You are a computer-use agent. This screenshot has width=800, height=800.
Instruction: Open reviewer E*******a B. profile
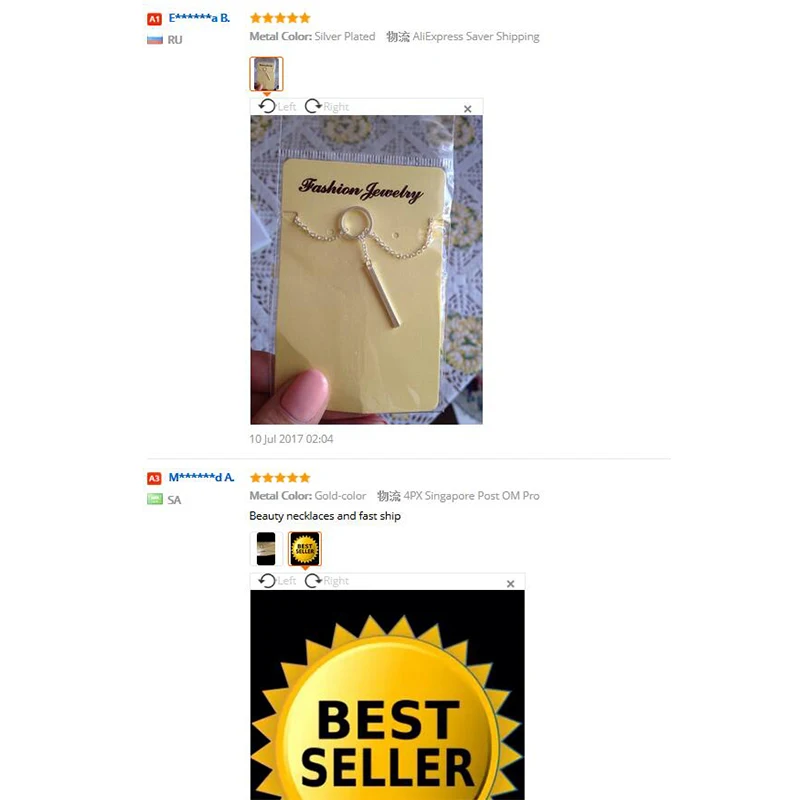[199, 18]
